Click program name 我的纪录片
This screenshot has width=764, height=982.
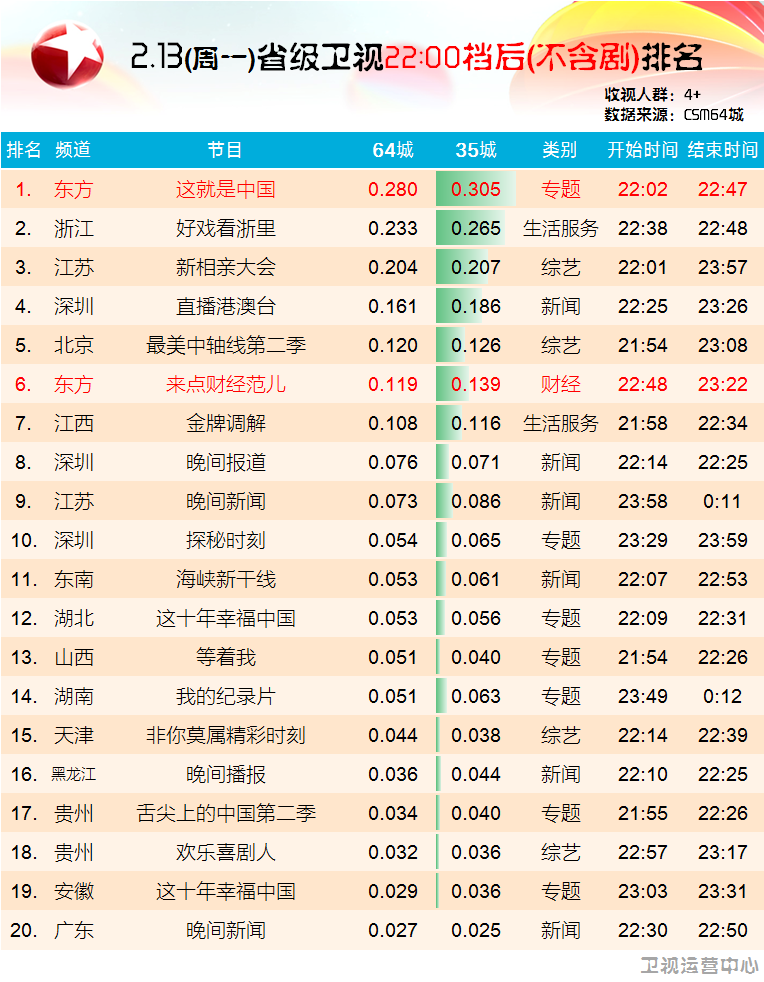pyautogui.click(x=225, y=696)
